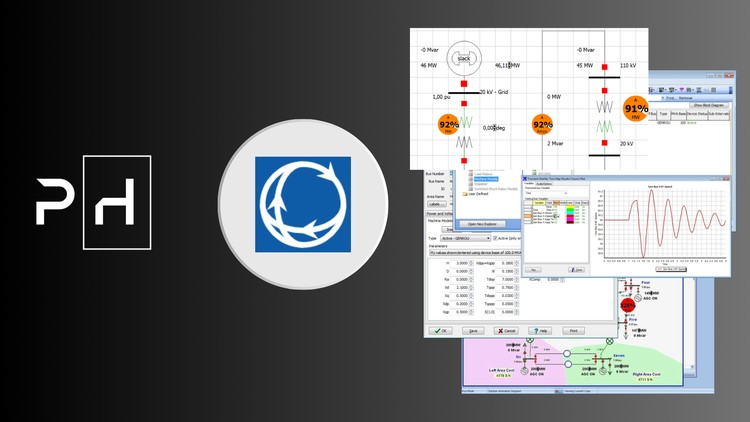This screenshot has width=750, height=422.
Task: Click the generator symbol under bus Seven
Action: [x=603, y=371]
